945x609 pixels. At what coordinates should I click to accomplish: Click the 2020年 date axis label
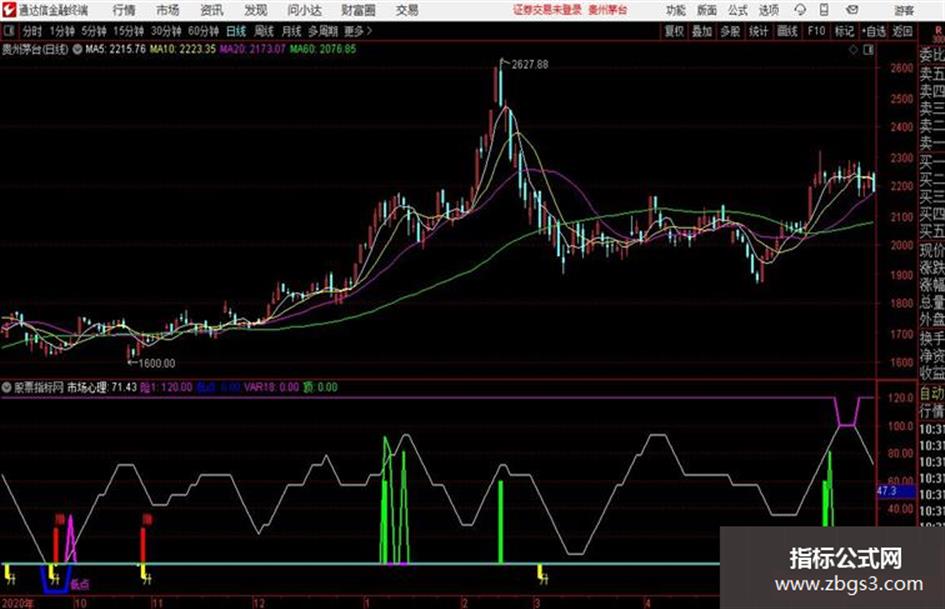18,603
